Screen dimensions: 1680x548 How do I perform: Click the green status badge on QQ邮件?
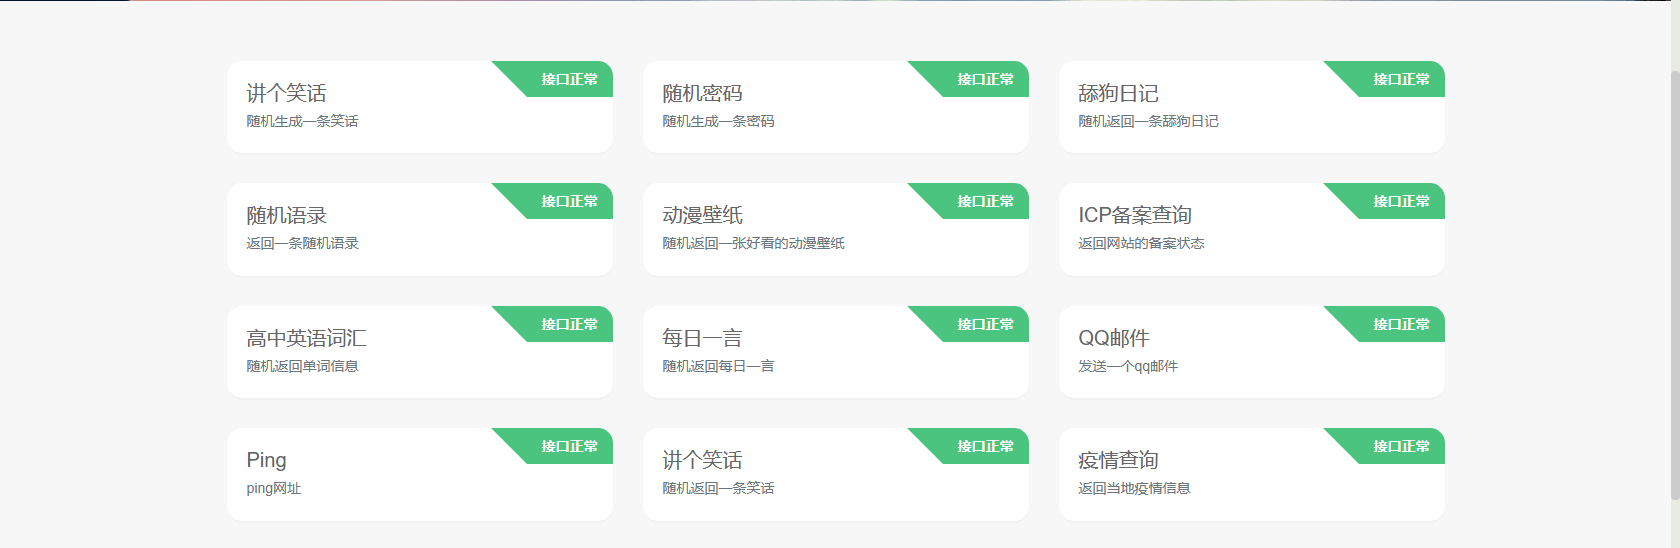point(1401,324)
